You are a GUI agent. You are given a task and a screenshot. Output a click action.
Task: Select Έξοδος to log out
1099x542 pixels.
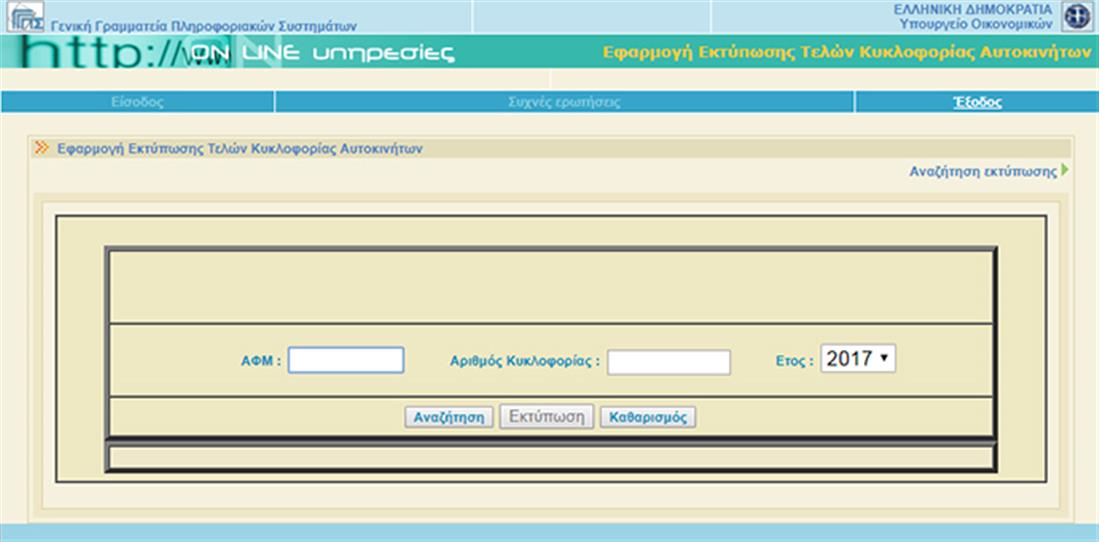point(977,102)
